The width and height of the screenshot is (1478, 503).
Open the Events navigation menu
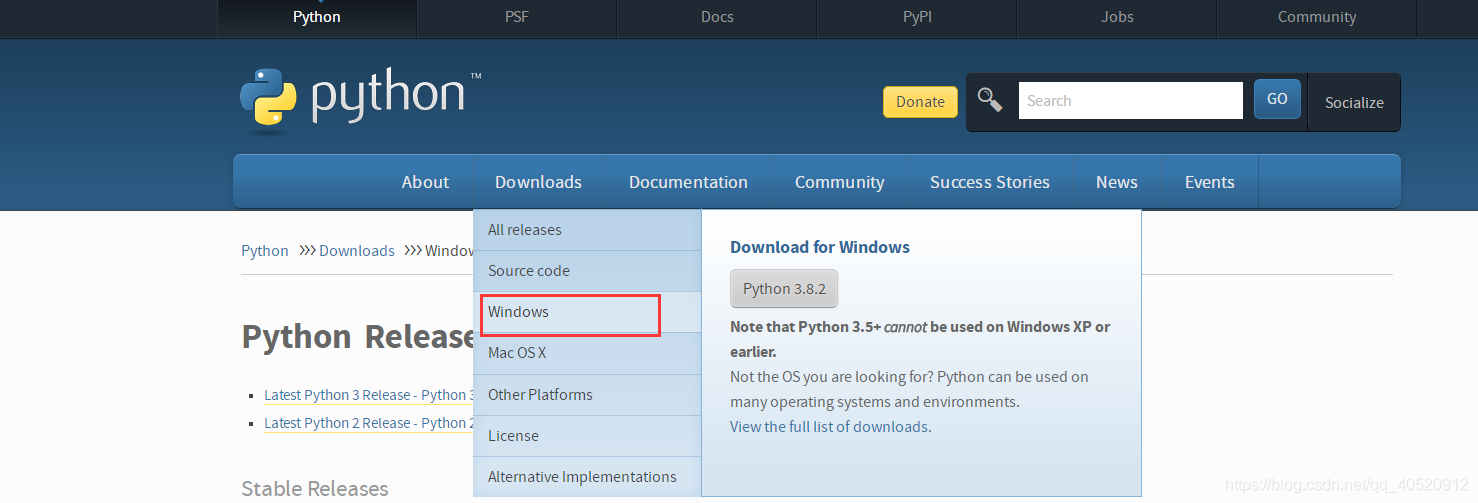pos(1209,182)
